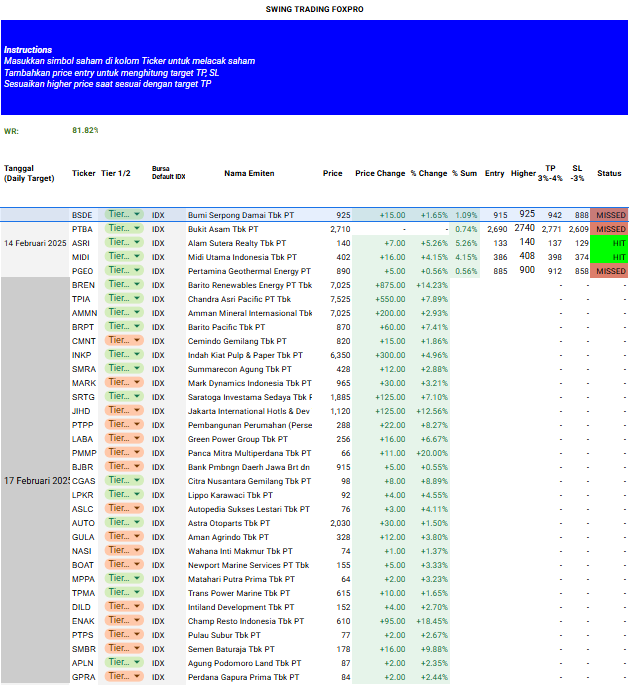The image size is (629, 685).
Task: Click the Ticker column header
Action: (84, 173)
